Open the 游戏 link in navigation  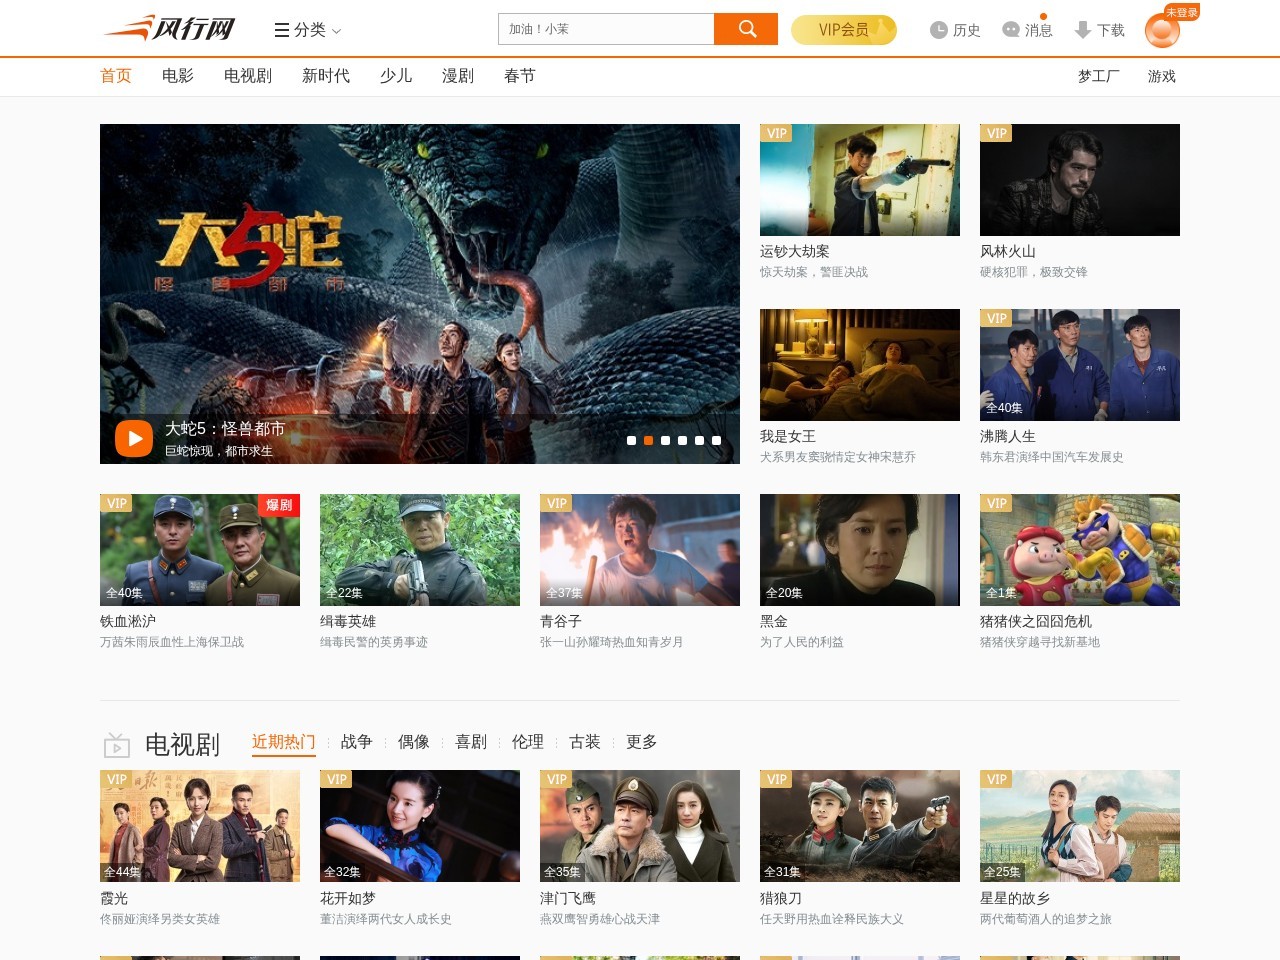point(1161,76)
